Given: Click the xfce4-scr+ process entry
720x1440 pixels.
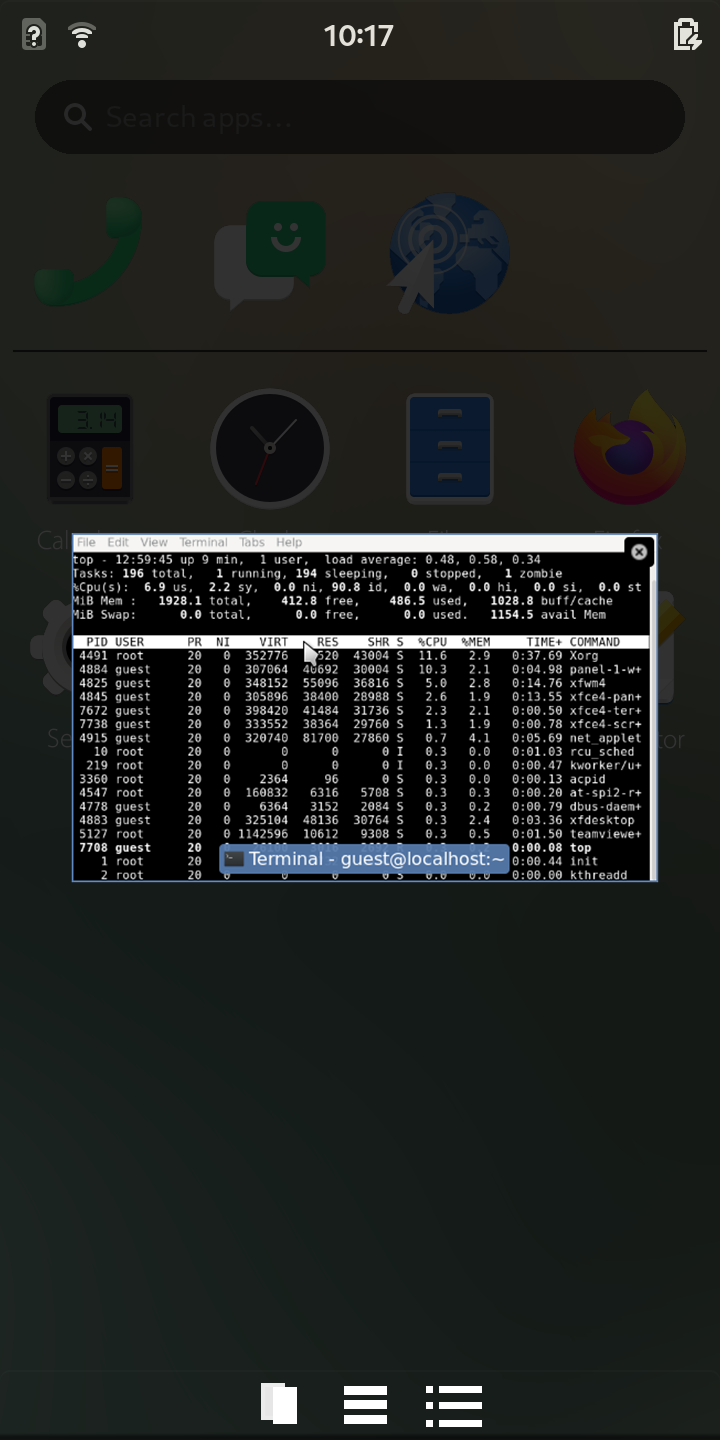Looking at the screenshot, I should 362,724.
